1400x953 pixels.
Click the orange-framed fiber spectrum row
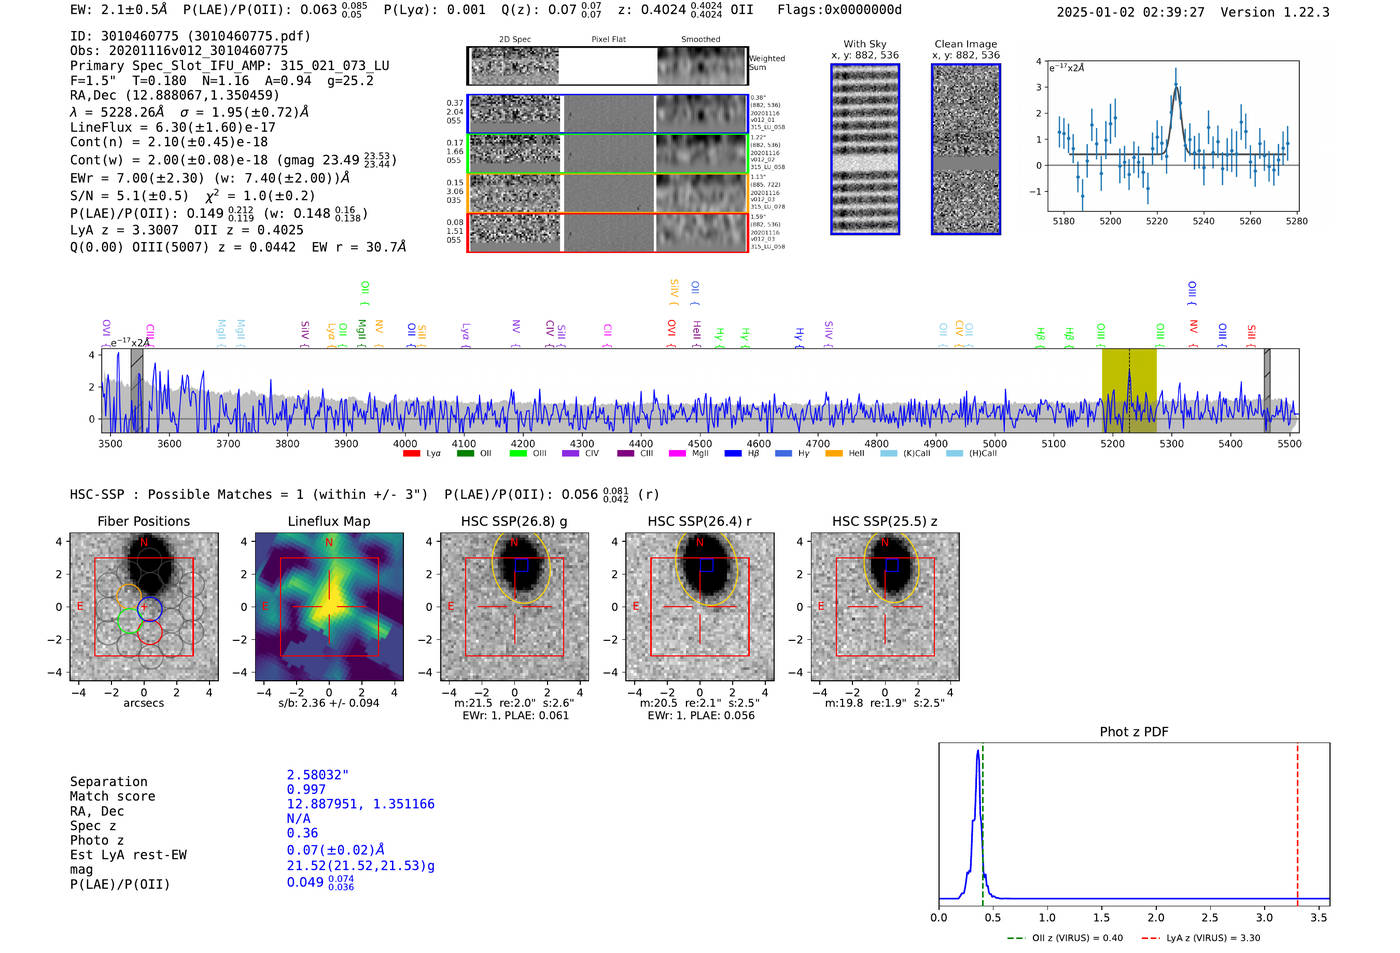[608, 193]
